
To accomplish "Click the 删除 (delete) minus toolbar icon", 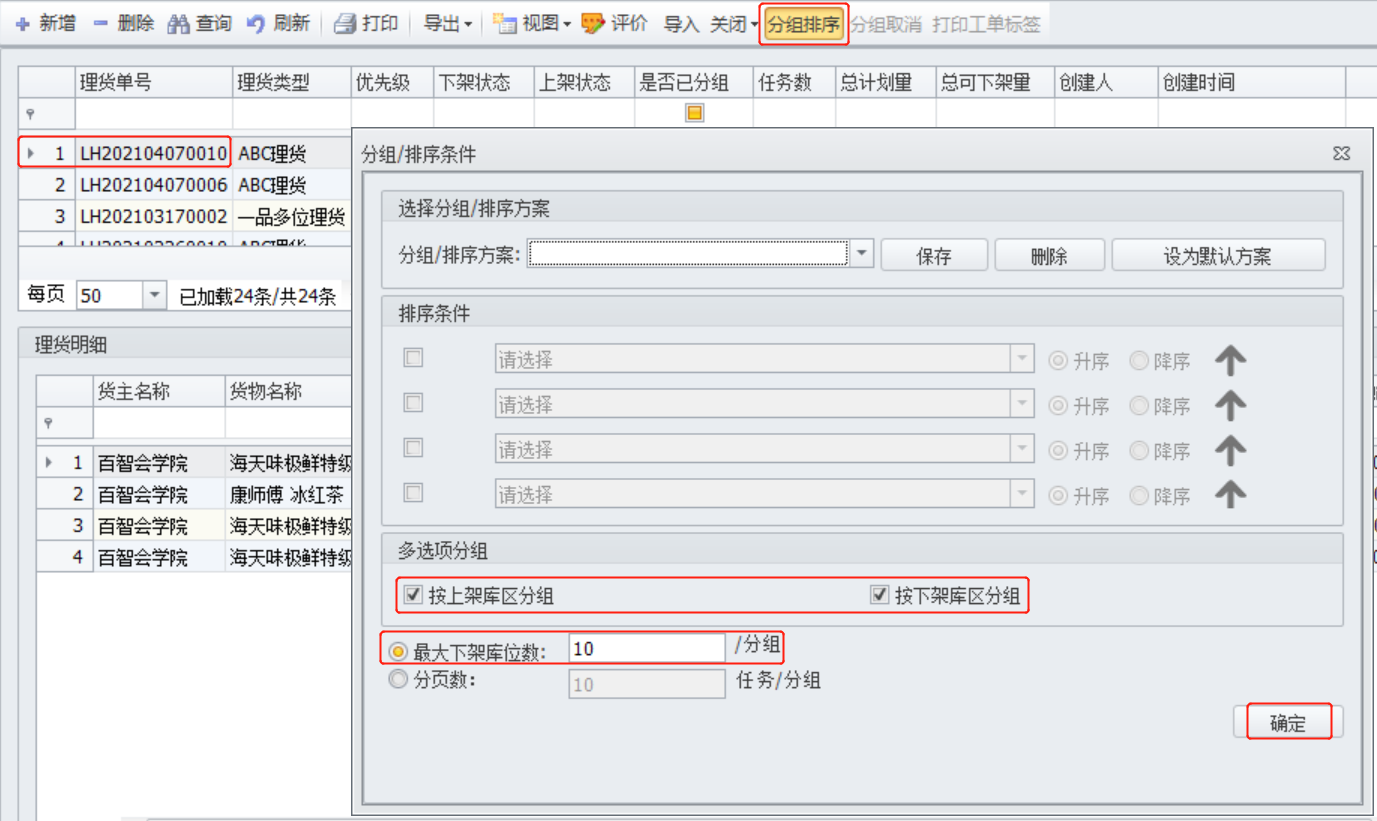I will coord(100,24).
